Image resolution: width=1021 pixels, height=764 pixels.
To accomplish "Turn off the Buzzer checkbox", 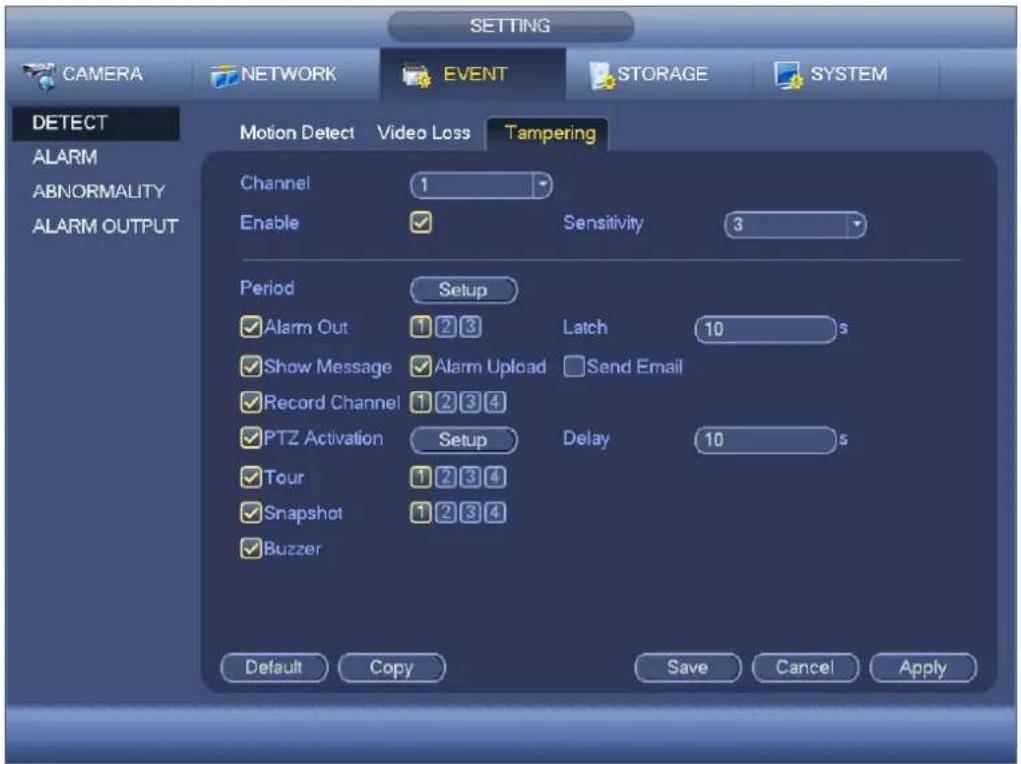I will (251, 548).
